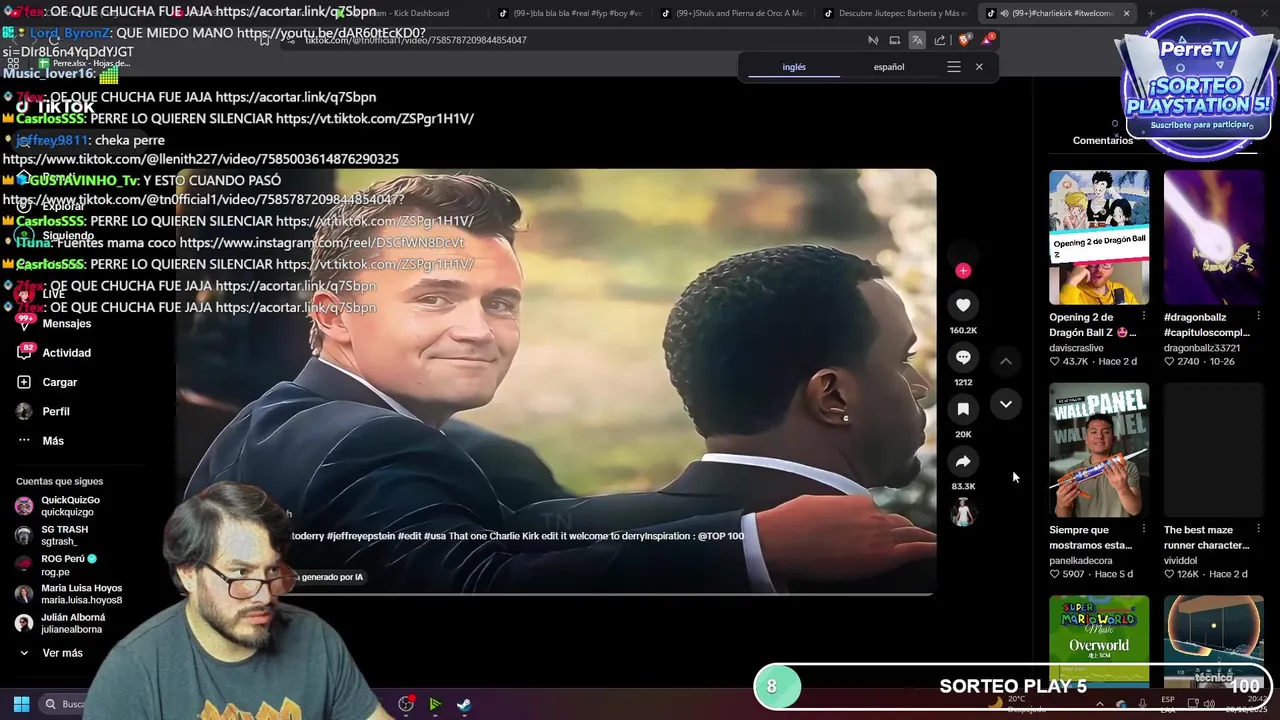Viewport: 1280px width, 720px height.
Task: Save the video with the bookmark icon
Action: [x=963, y=409]
